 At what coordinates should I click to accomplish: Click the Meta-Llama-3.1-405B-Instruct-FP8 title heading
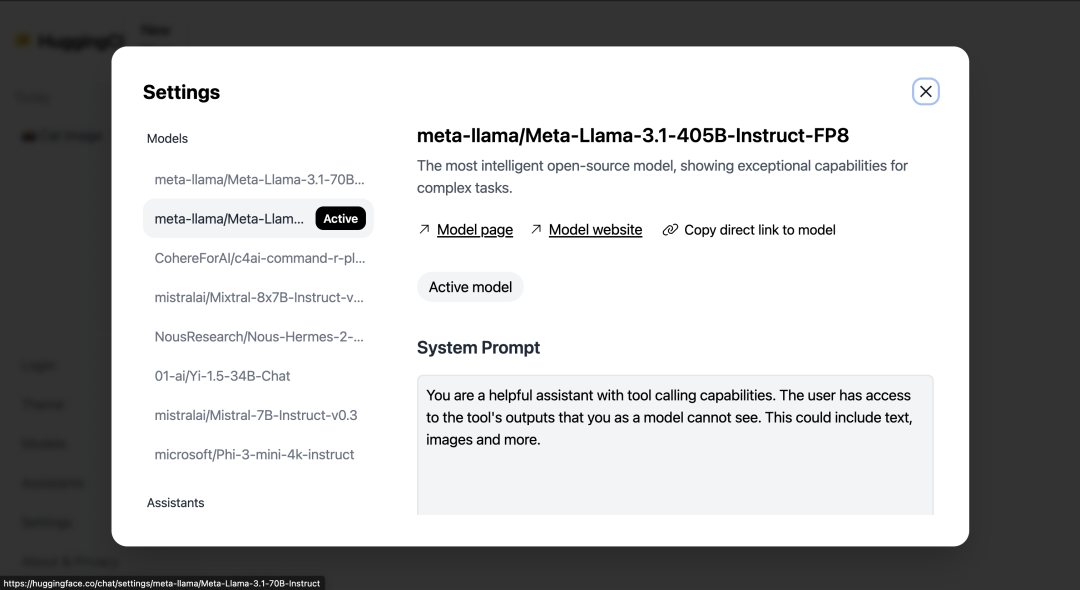(632, 136)
